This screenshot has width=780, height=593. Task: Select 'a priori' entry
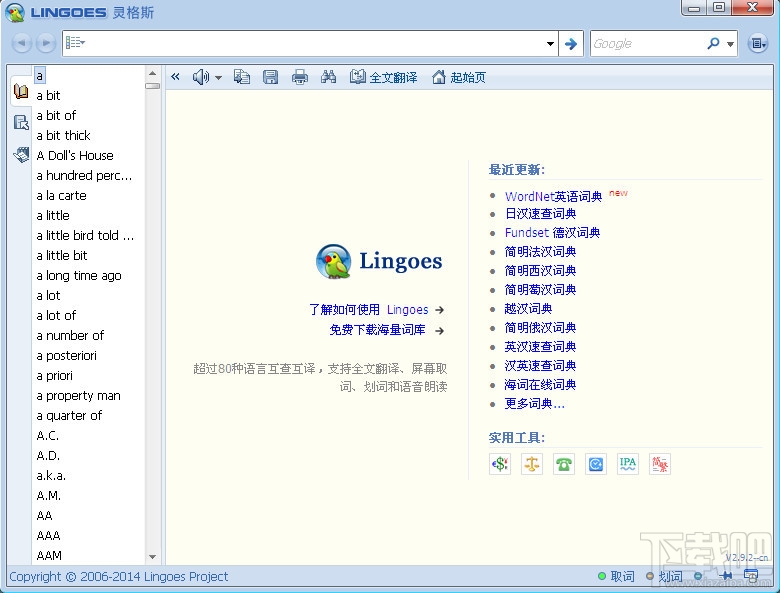pyautogui.click(x=54, y=376)
